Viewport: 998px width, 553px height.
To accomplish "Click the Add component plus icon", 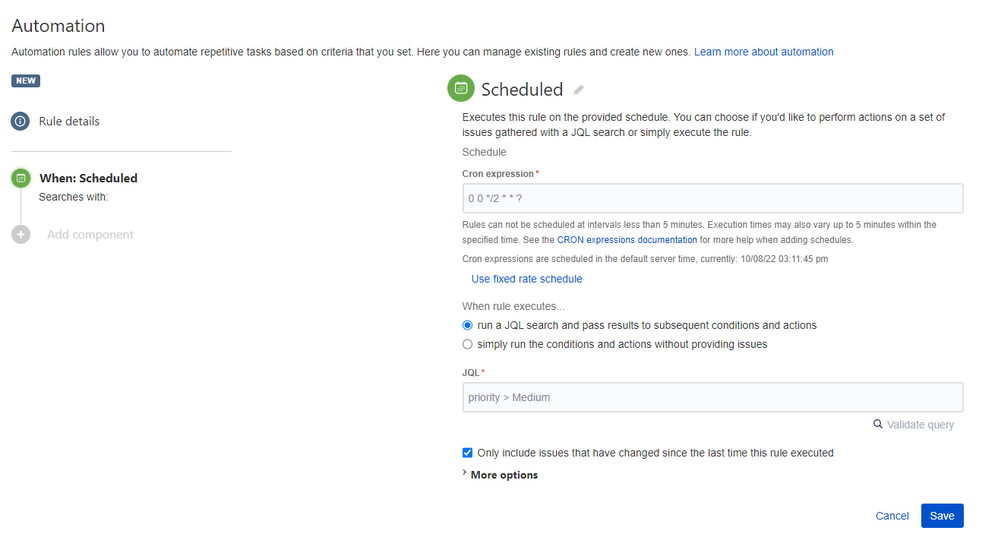I will tap(21, 234).
